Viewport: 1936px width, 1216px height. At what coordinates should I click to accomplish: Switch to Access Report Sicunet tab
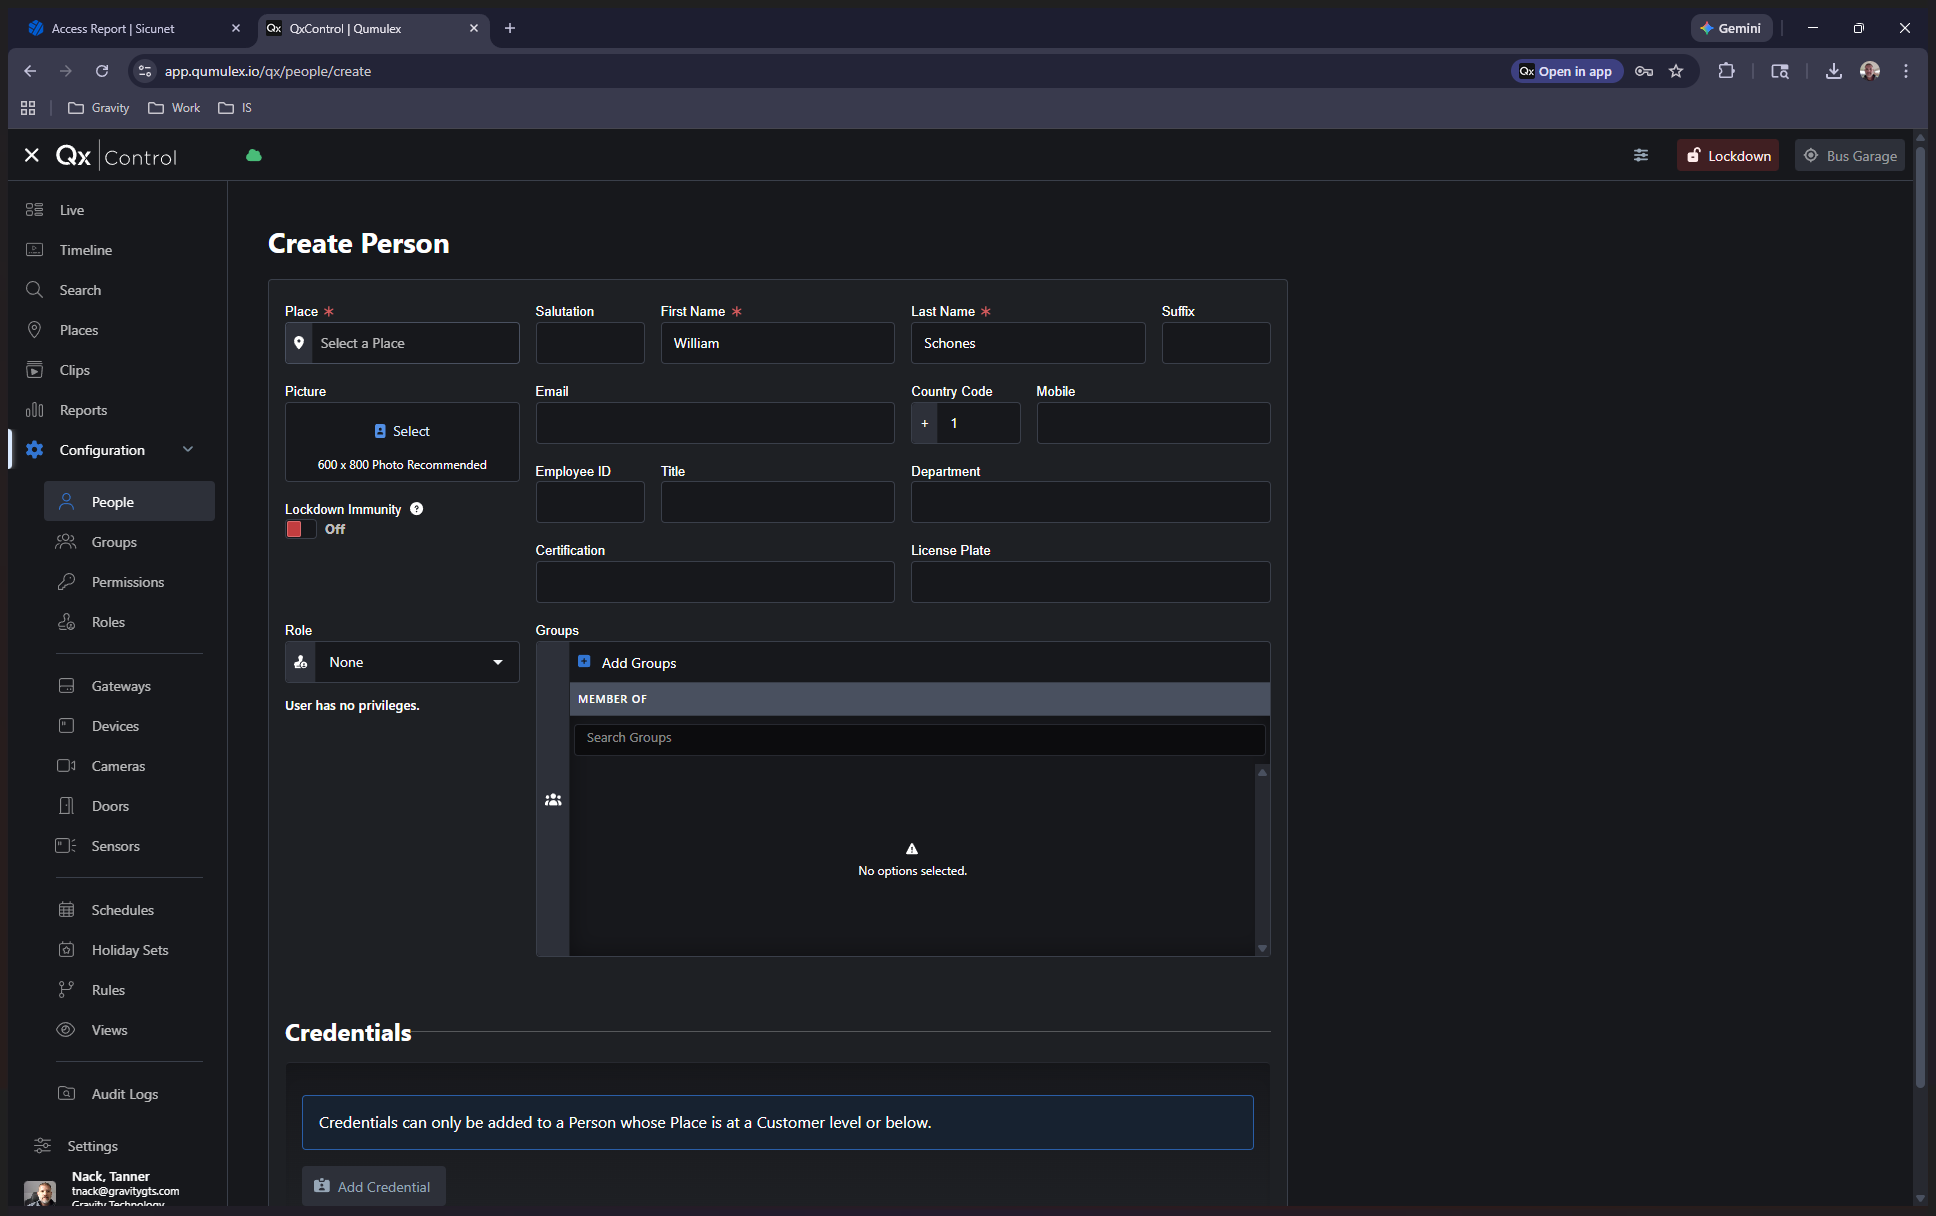click(112, 29)
